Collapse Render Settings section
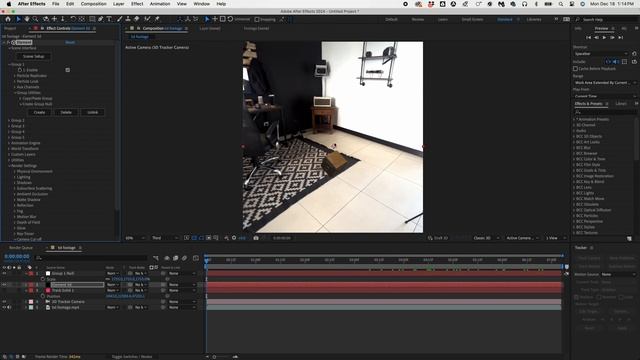The width and height of the screenshot is (640, 360). (9, 166)
